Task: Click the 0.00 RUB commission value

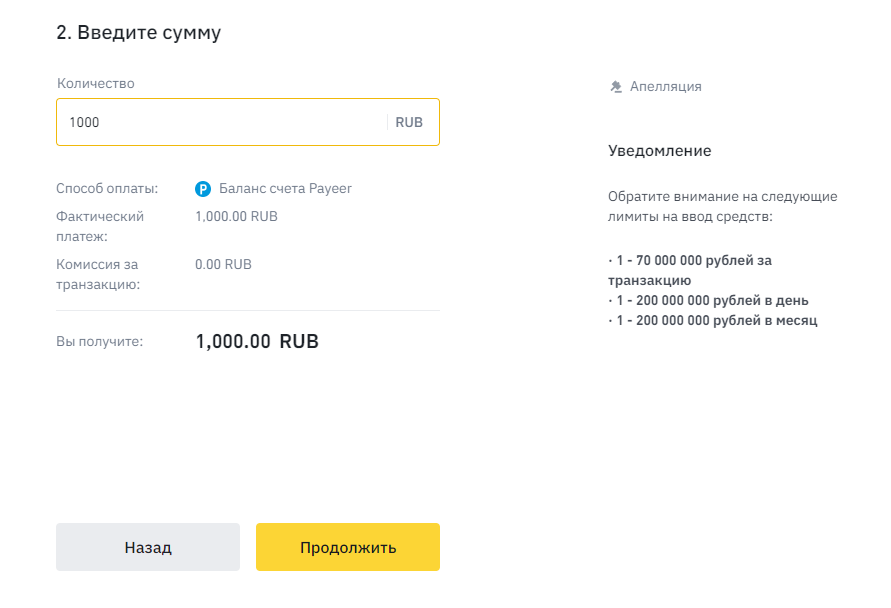Action: pyautogui.click(x=223, y=264)
